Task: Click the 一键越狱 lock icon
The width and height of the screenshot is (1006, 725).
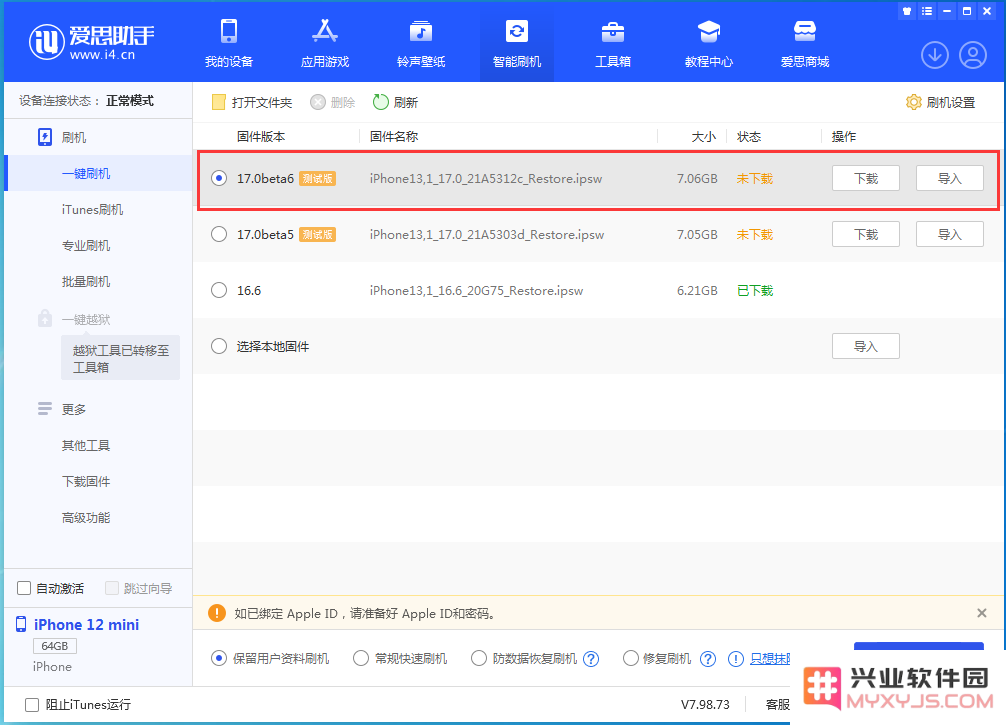Action: pyautogui.click(x=45, y=318)
